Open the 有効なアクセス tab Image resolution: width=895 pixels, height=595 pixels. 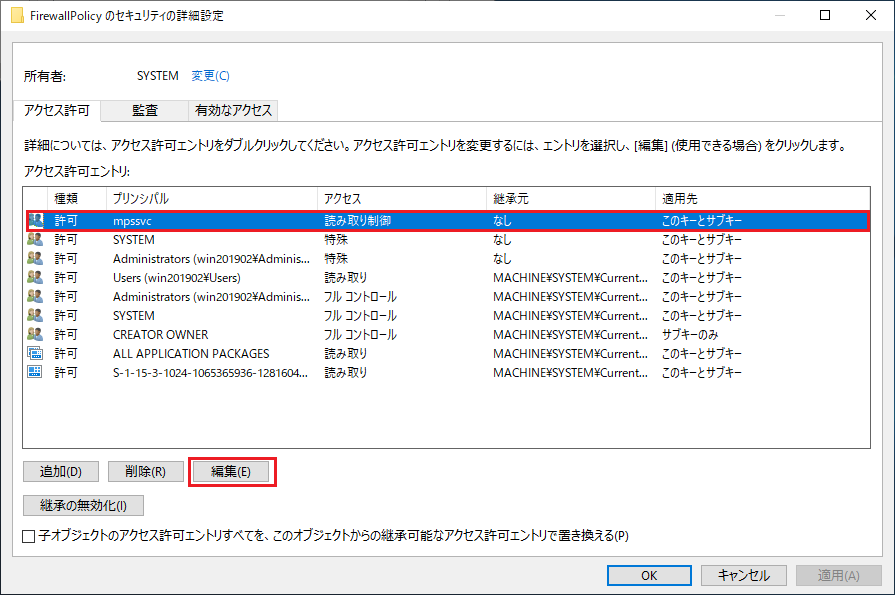pos(233,110)
